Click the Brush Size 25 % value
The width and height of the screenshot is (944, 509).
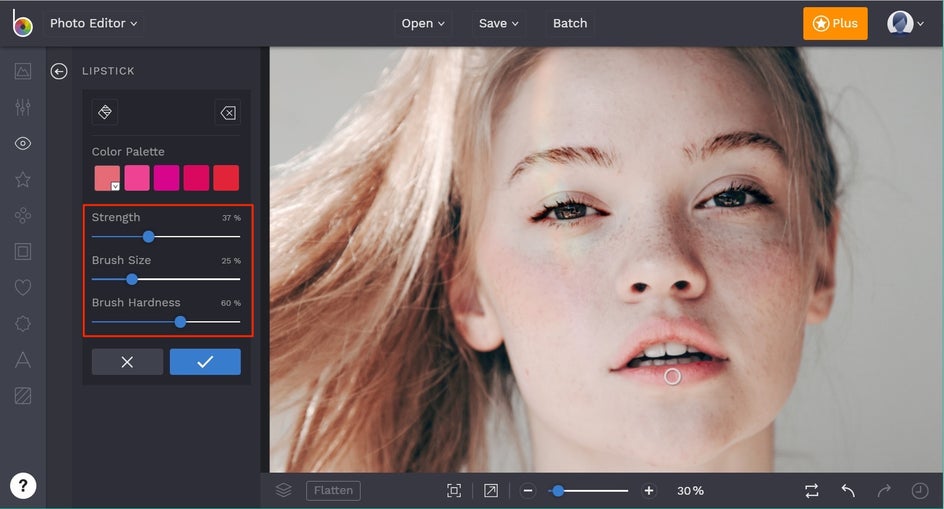[x=231, y=261]
